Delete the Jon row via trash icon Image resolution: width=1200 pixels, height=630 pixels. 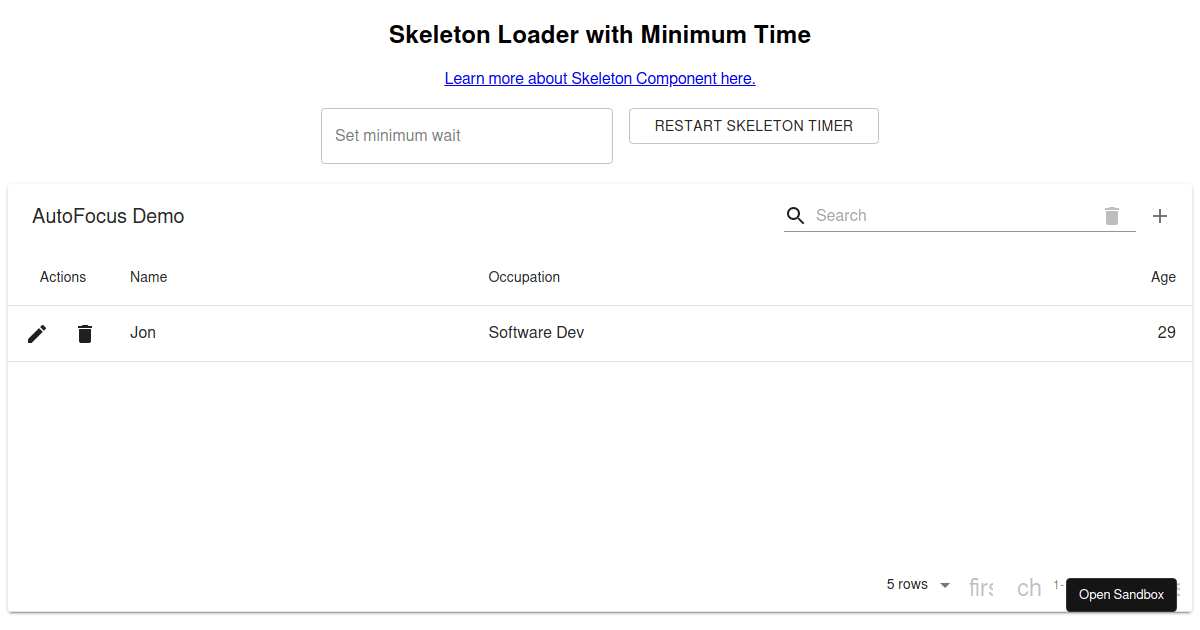pyautogui.click(x=85, y=334)
